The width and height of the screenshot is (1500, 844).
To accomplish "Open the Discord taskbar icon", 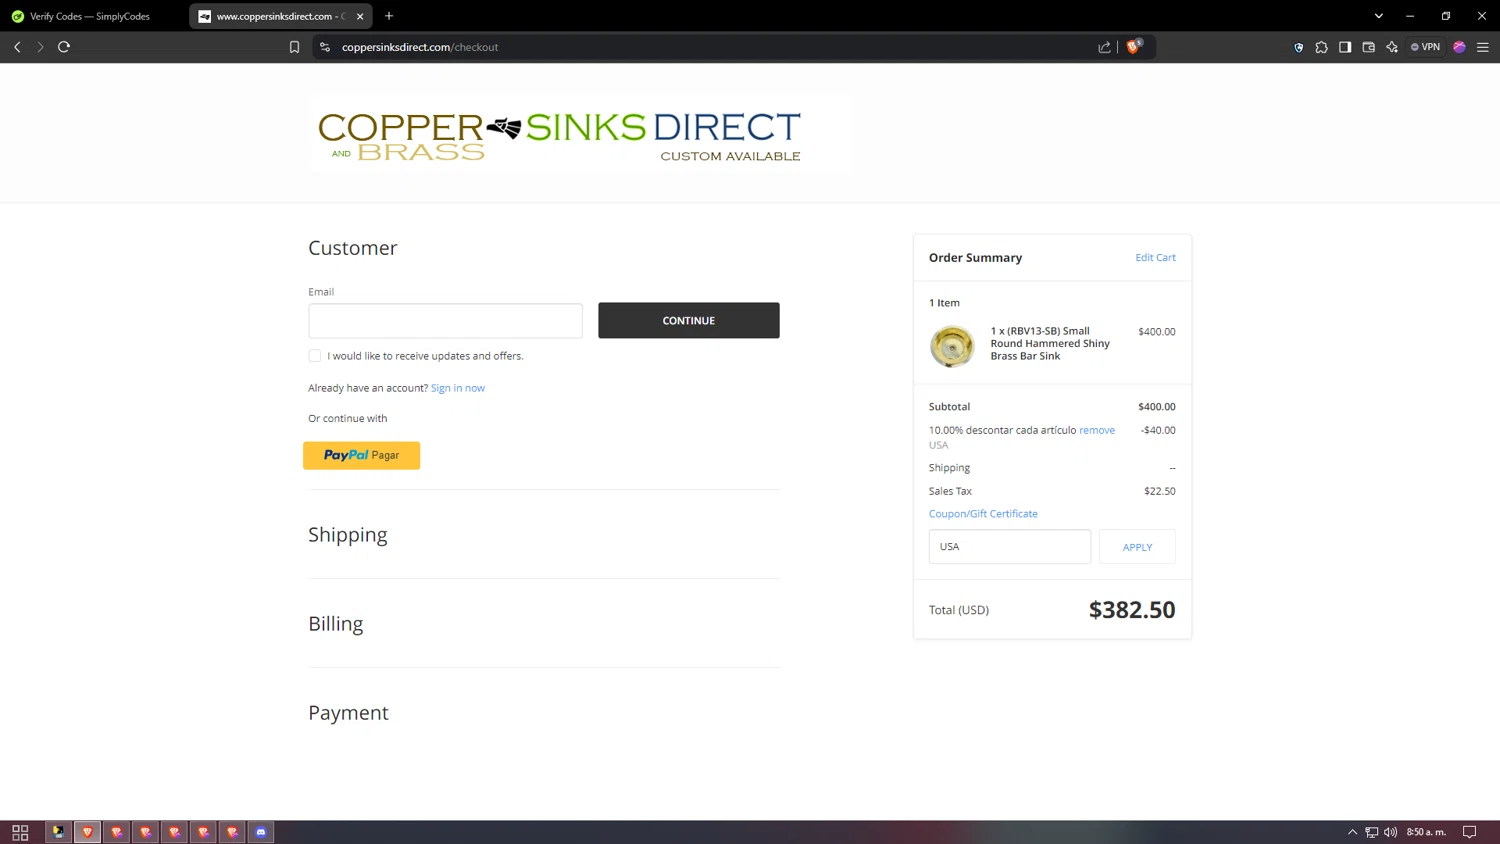I will coord(261,832).
